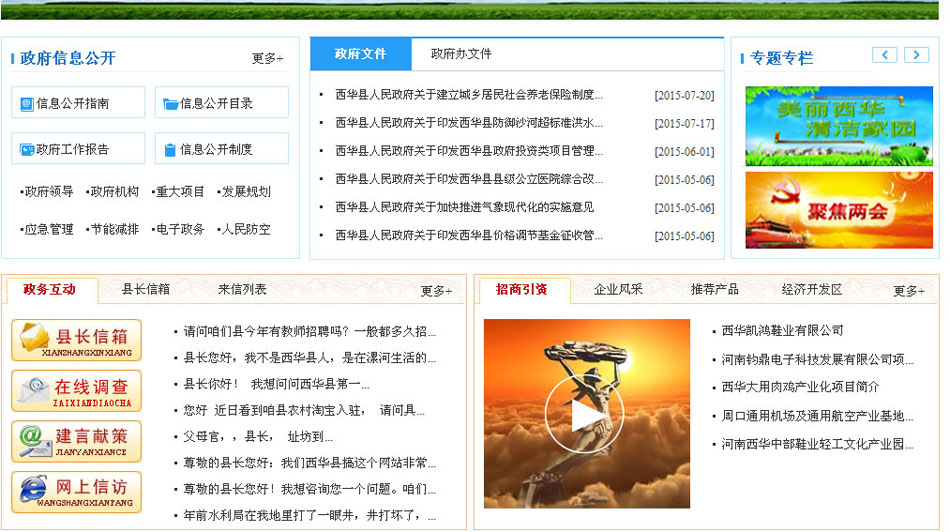Click the 聚焦两会 banner image
The width and height of the screenshot is (950, 532).
[x=838, y=210]
